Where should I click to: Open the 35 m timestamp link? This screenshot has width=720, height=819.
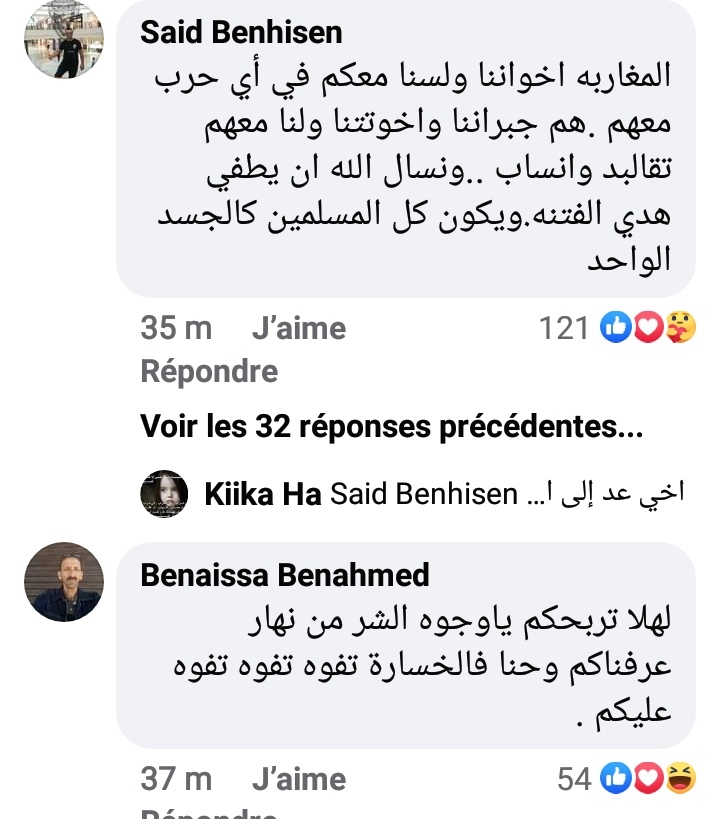(x=176, y=328)
